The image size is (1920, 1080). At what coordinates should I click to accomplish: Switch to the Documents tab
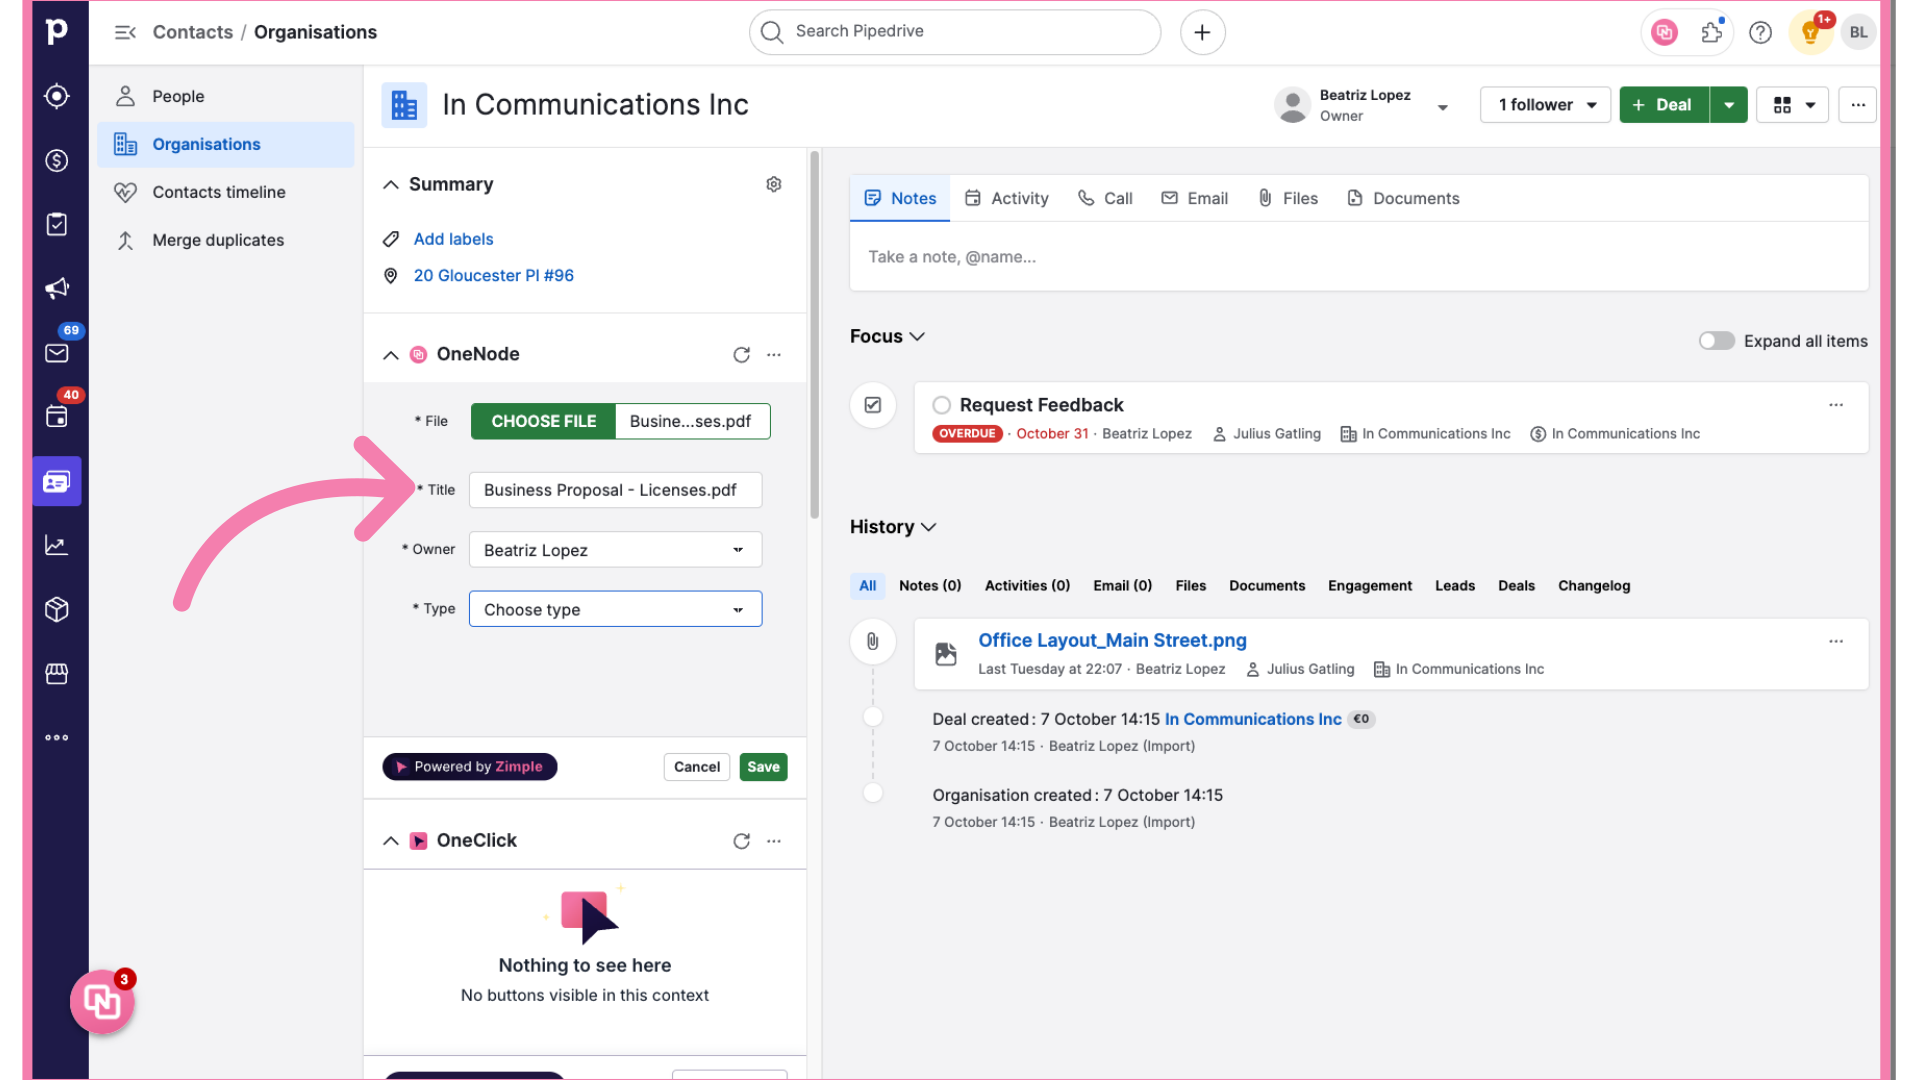coord(1403,198)
